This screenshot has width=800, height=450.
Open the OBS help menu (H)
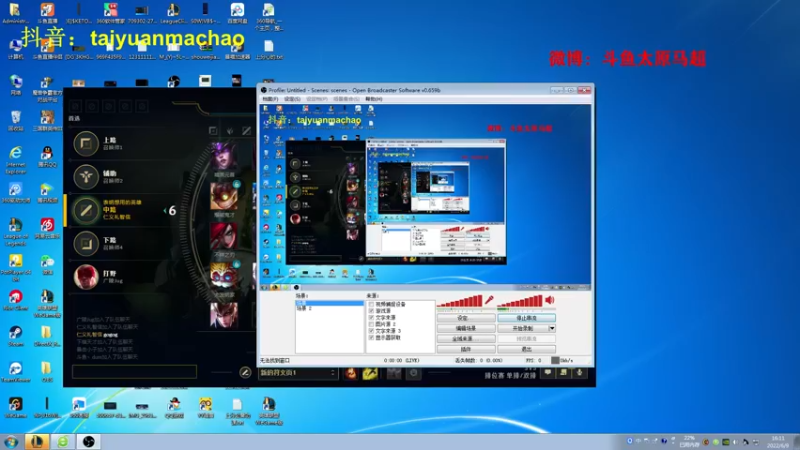tap(373, 99)
